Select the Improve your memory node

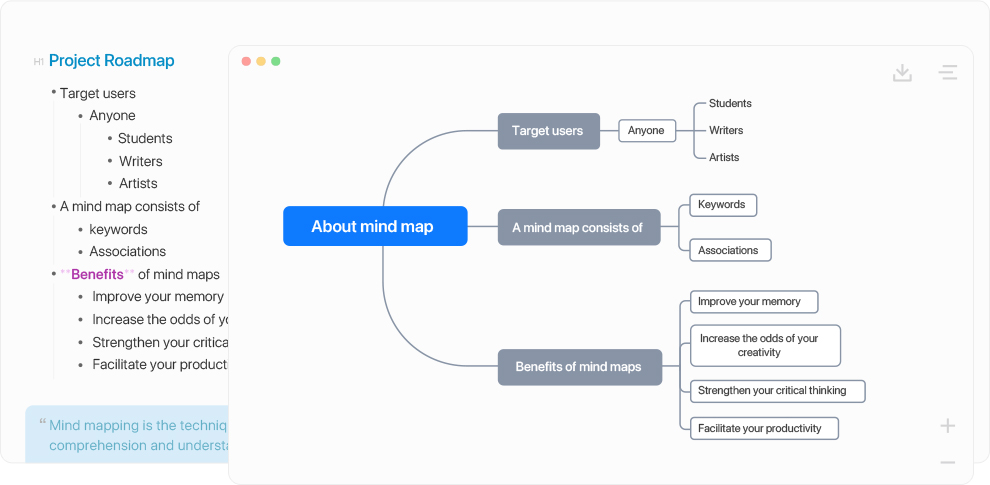pyautogui.click(x=754, y=302)
